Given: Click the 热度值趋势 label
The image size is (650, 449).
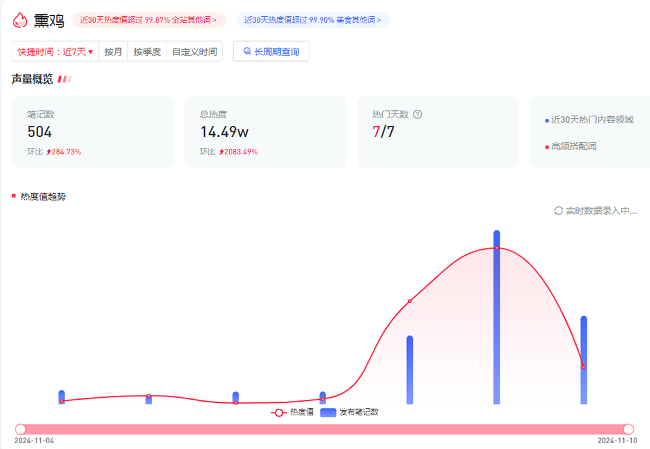Looking at the screenshot, I should pos(43,197).
